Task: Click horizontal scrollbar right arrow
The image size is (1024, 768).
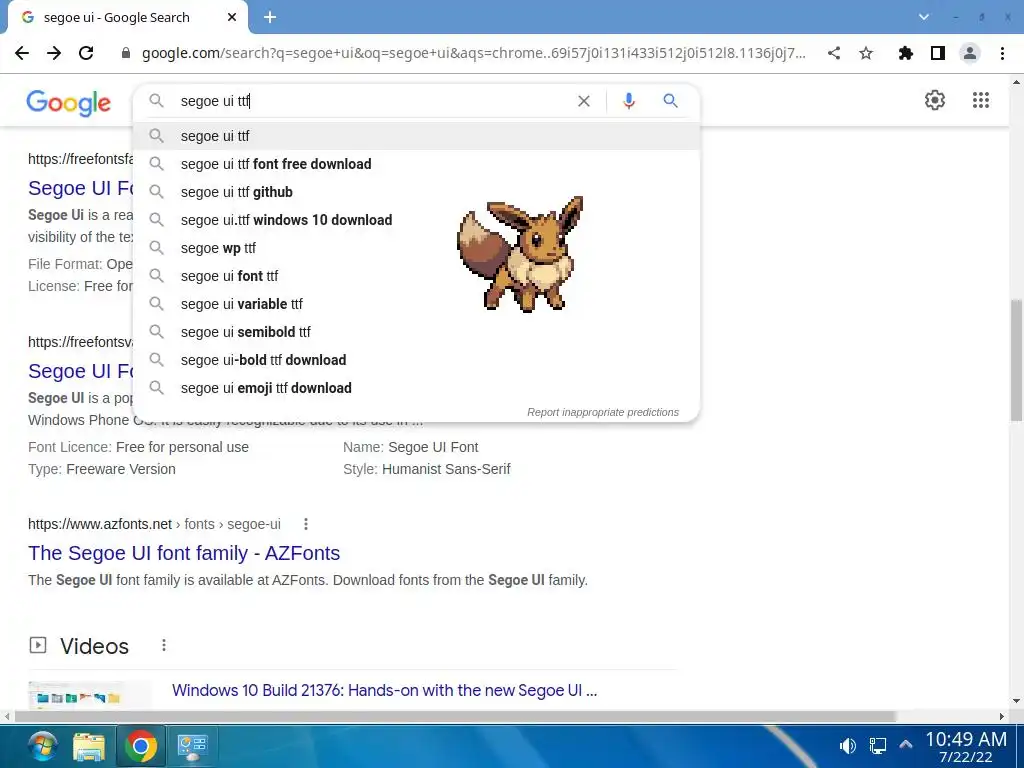Action: (x=1002, y=716)
